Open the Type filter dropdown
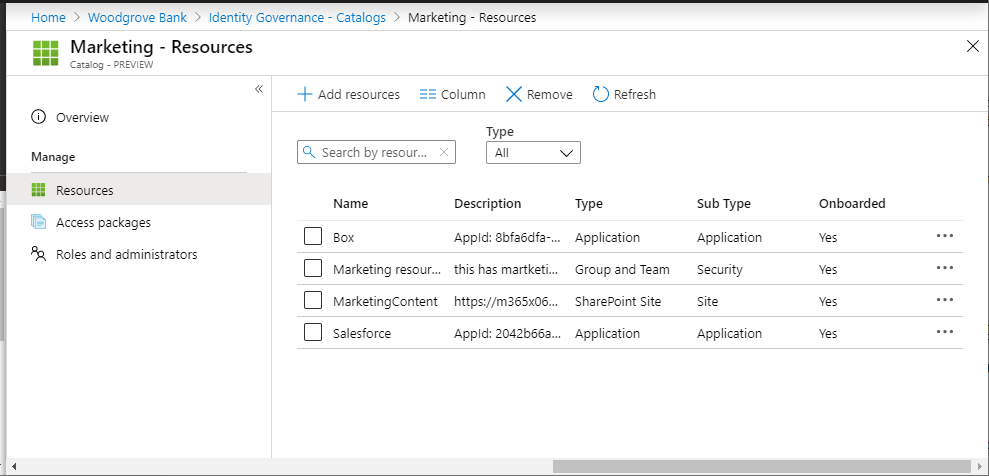 (x=533, y=153)
